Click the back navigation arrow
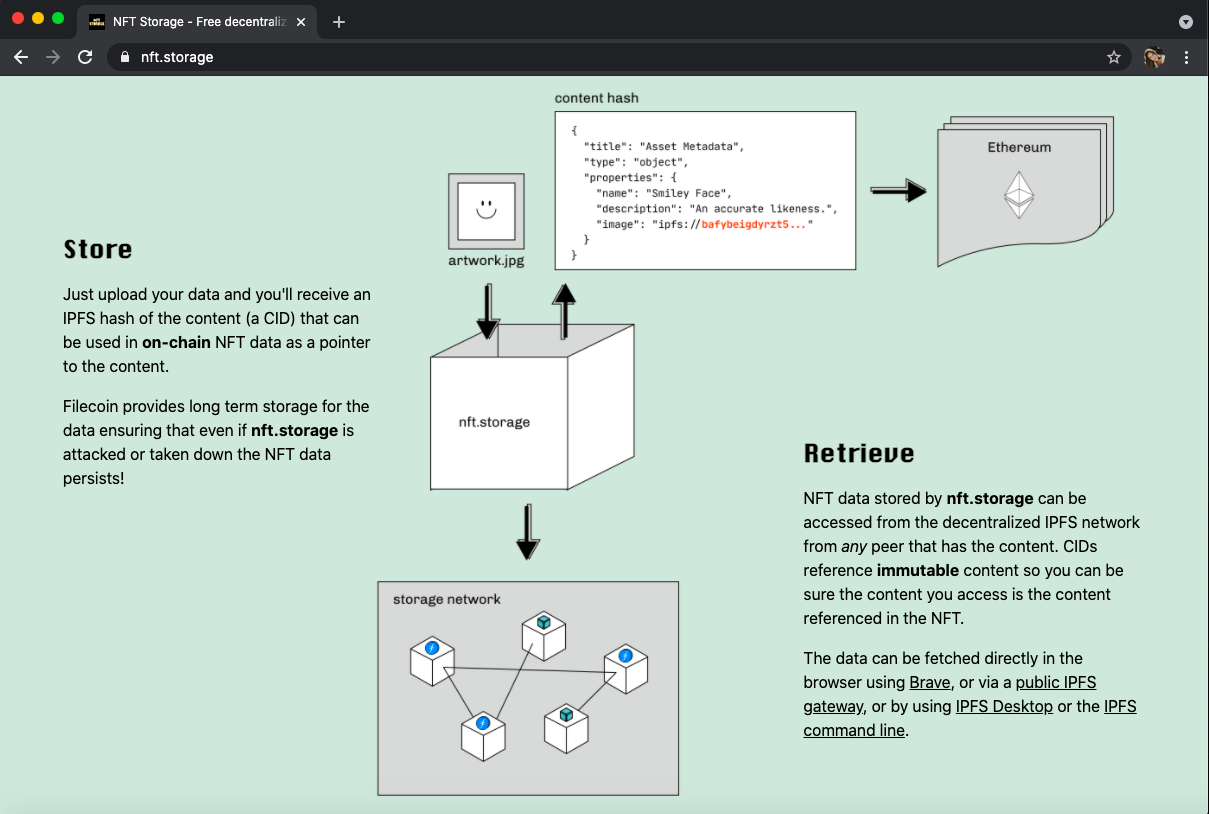Image resolution: width=1209 pixels, height=814 pixels. coord(21,57)
